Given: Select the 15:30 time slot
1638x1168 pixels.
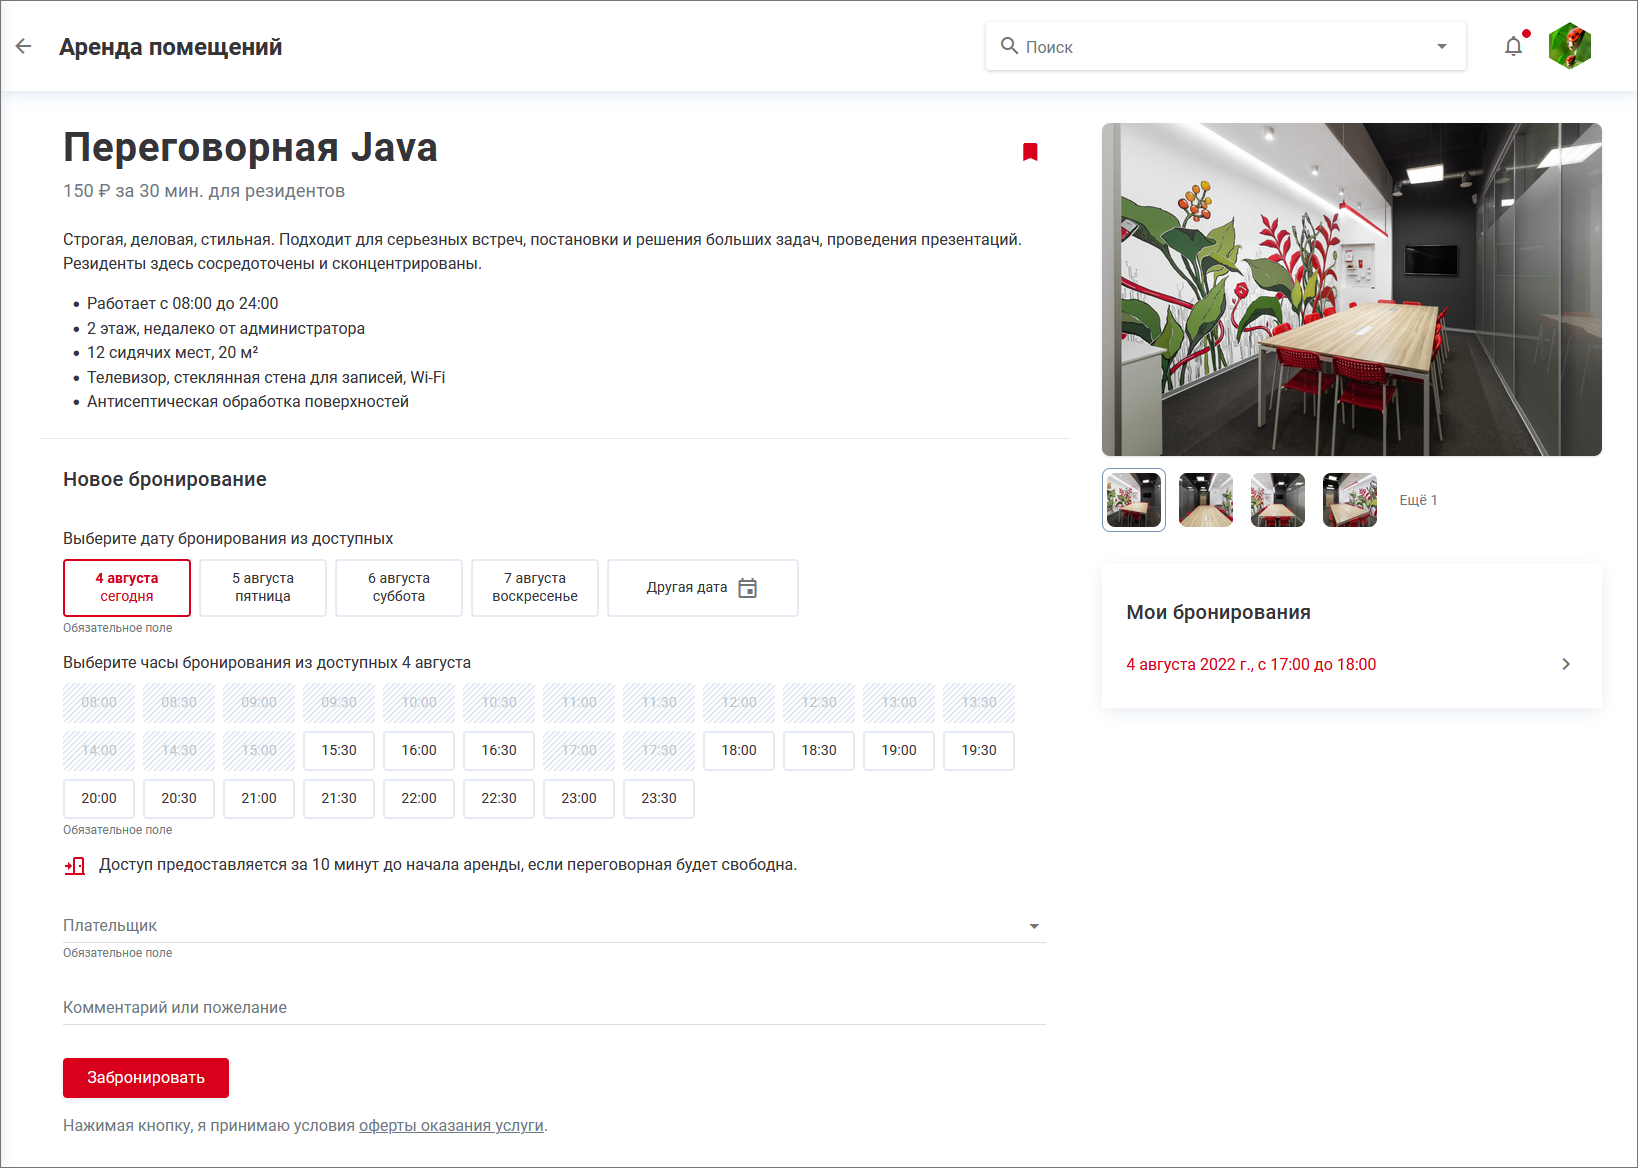Looking at the screenshot, I should [339, 750].
